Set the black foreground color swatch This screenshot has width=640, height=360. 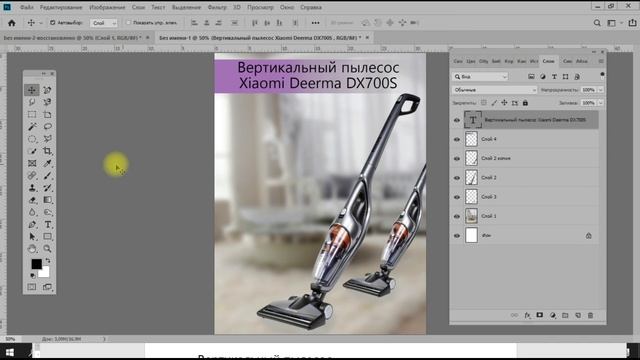pyautogui.click(x=36, y=264)
